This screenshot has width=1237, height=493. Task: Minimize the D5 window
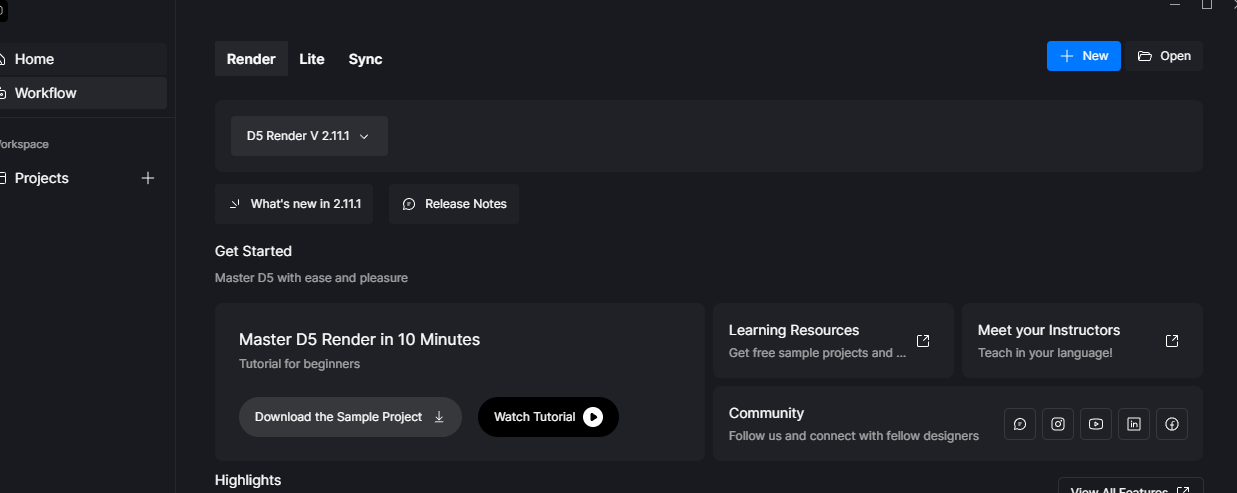click(1174, 4)
